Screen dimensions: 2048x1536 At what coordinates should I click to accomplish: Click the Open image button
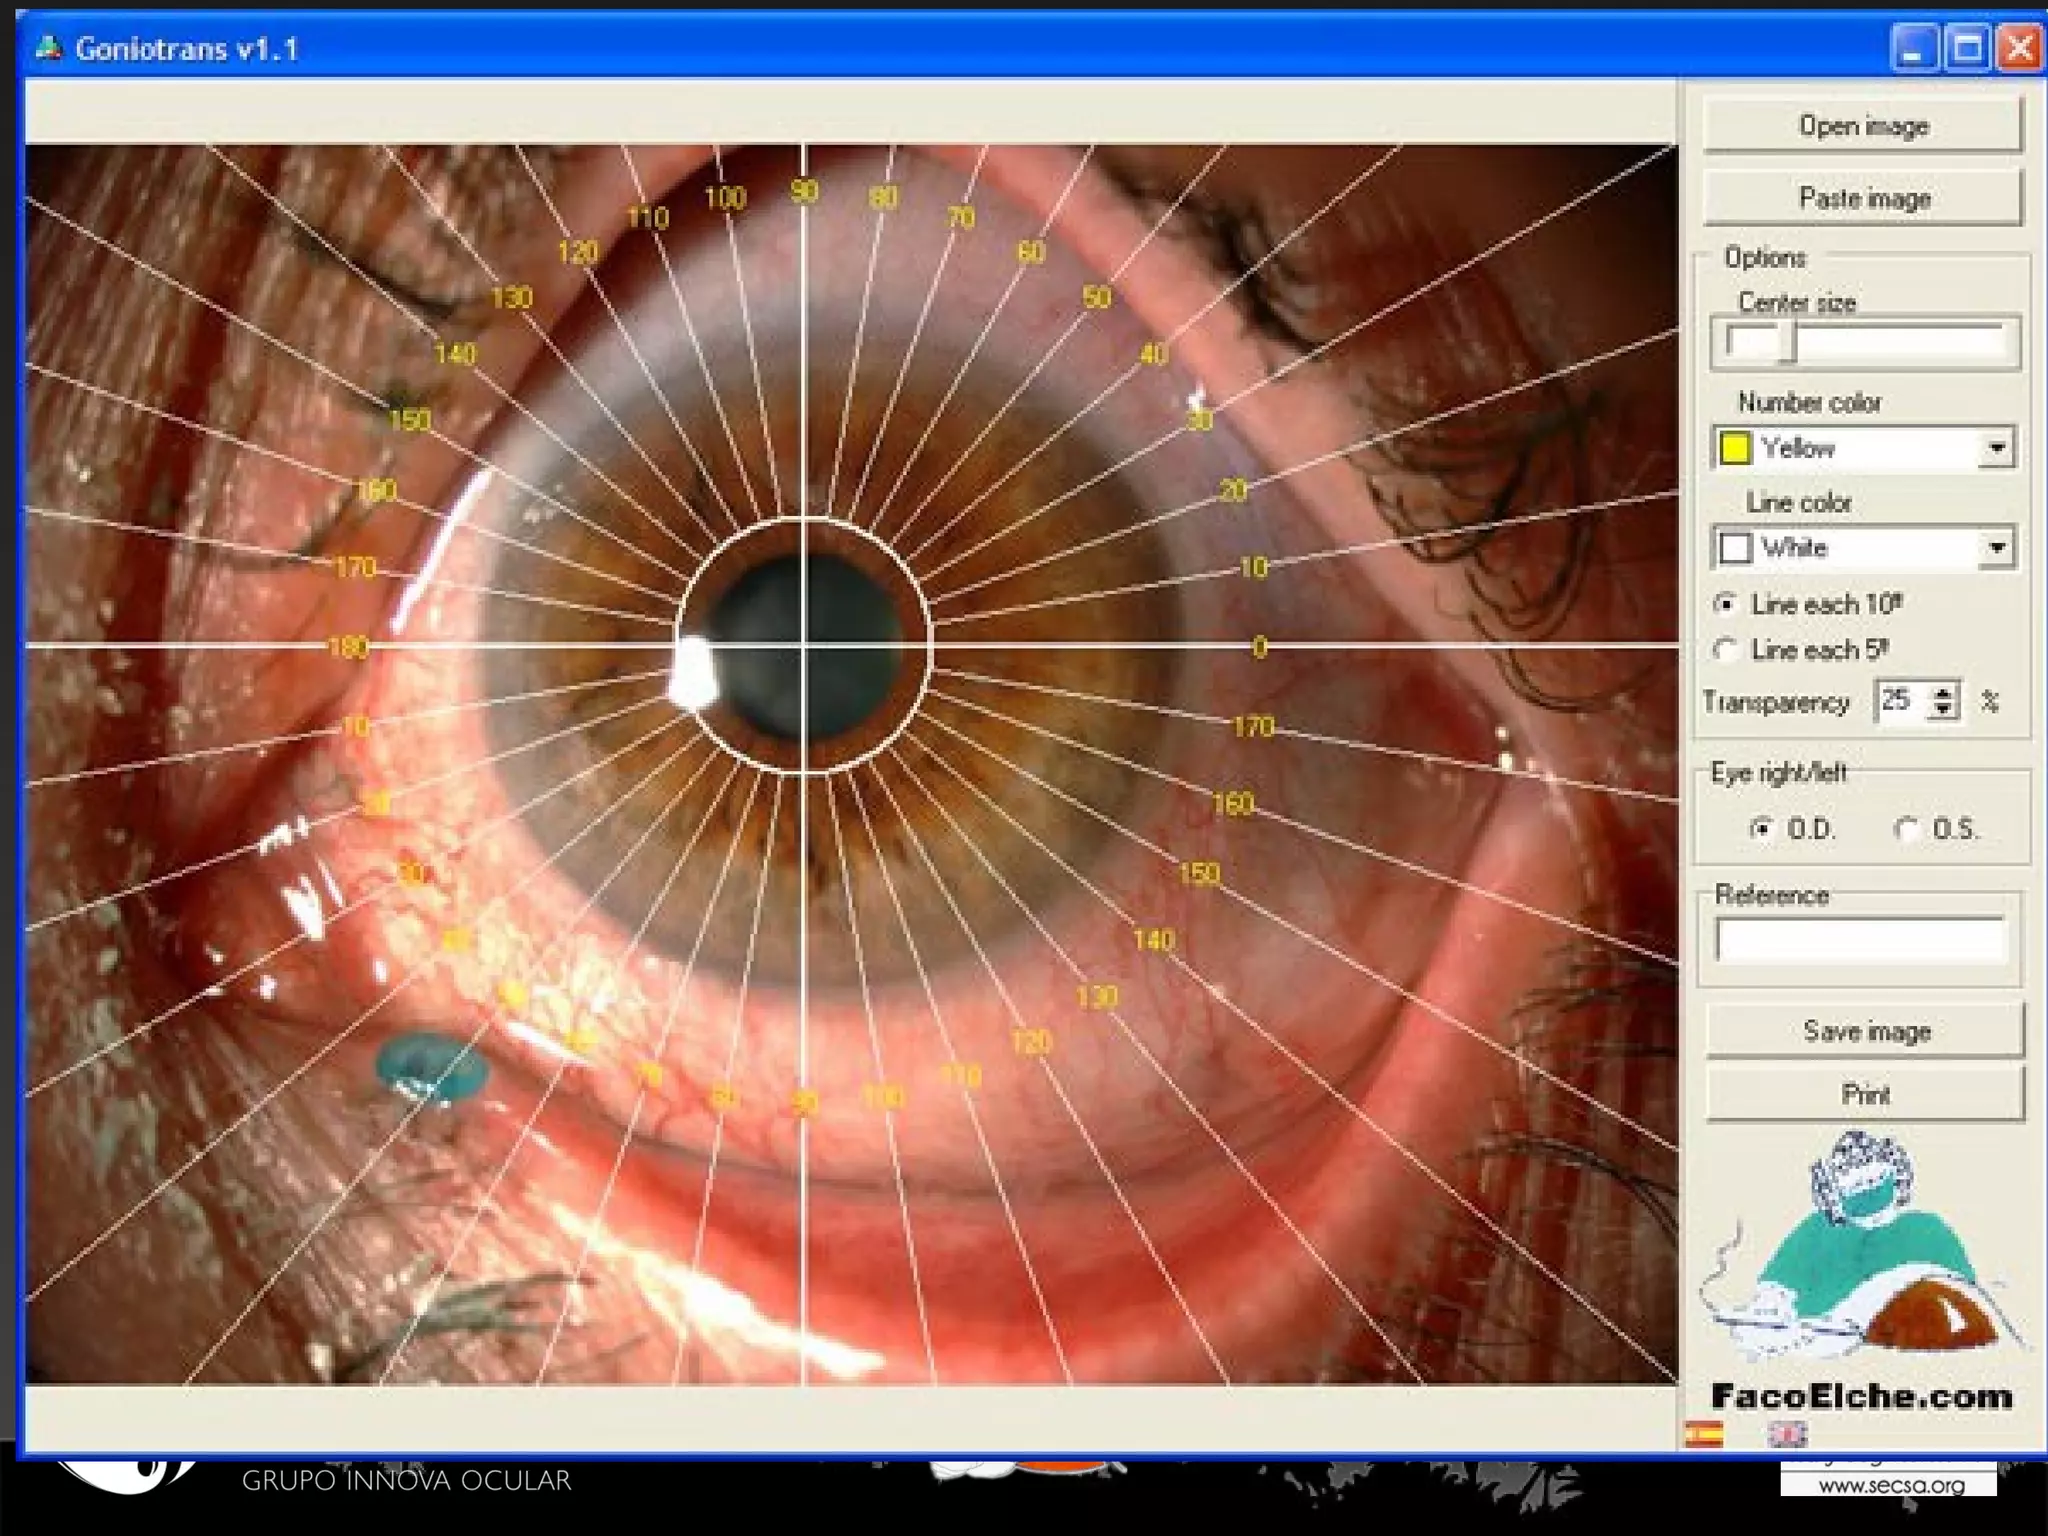click(1863, 126)
